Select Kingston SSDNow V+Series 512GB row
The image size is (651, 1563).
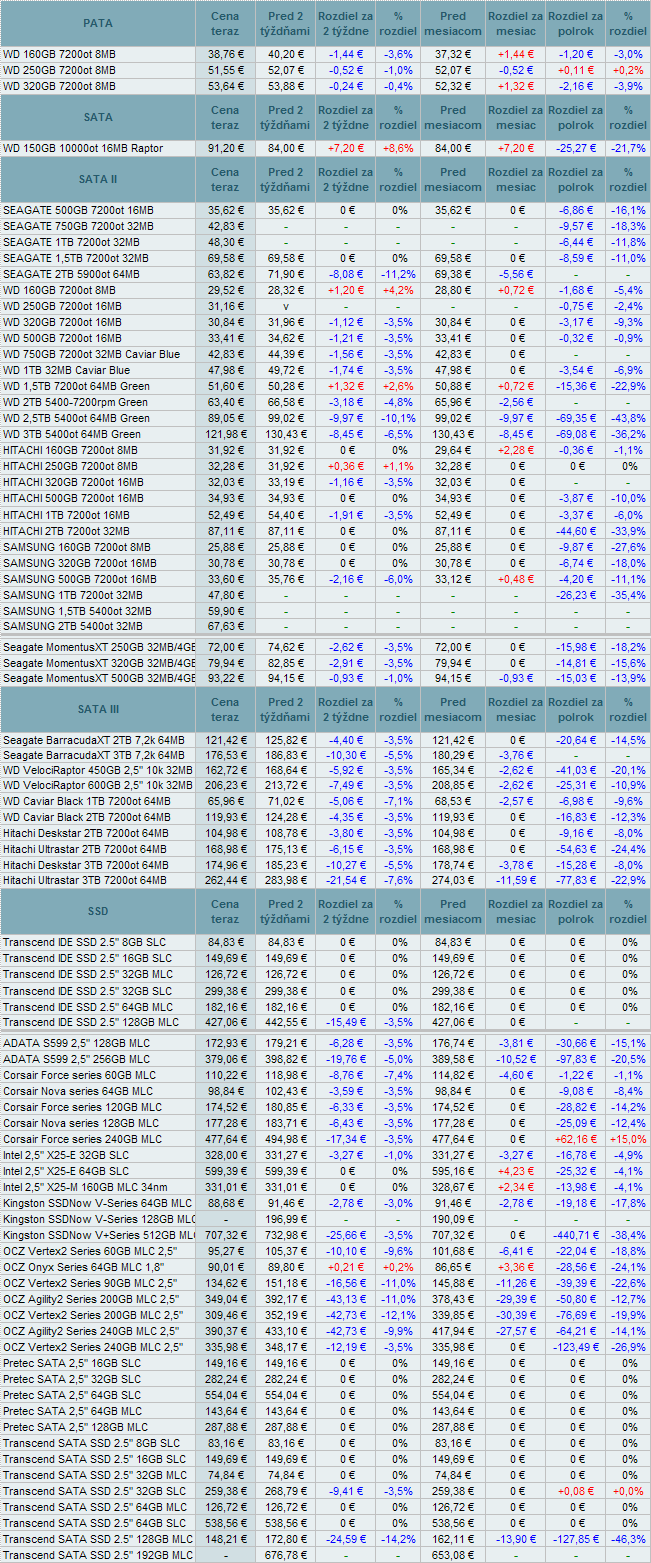(99, 1235)
